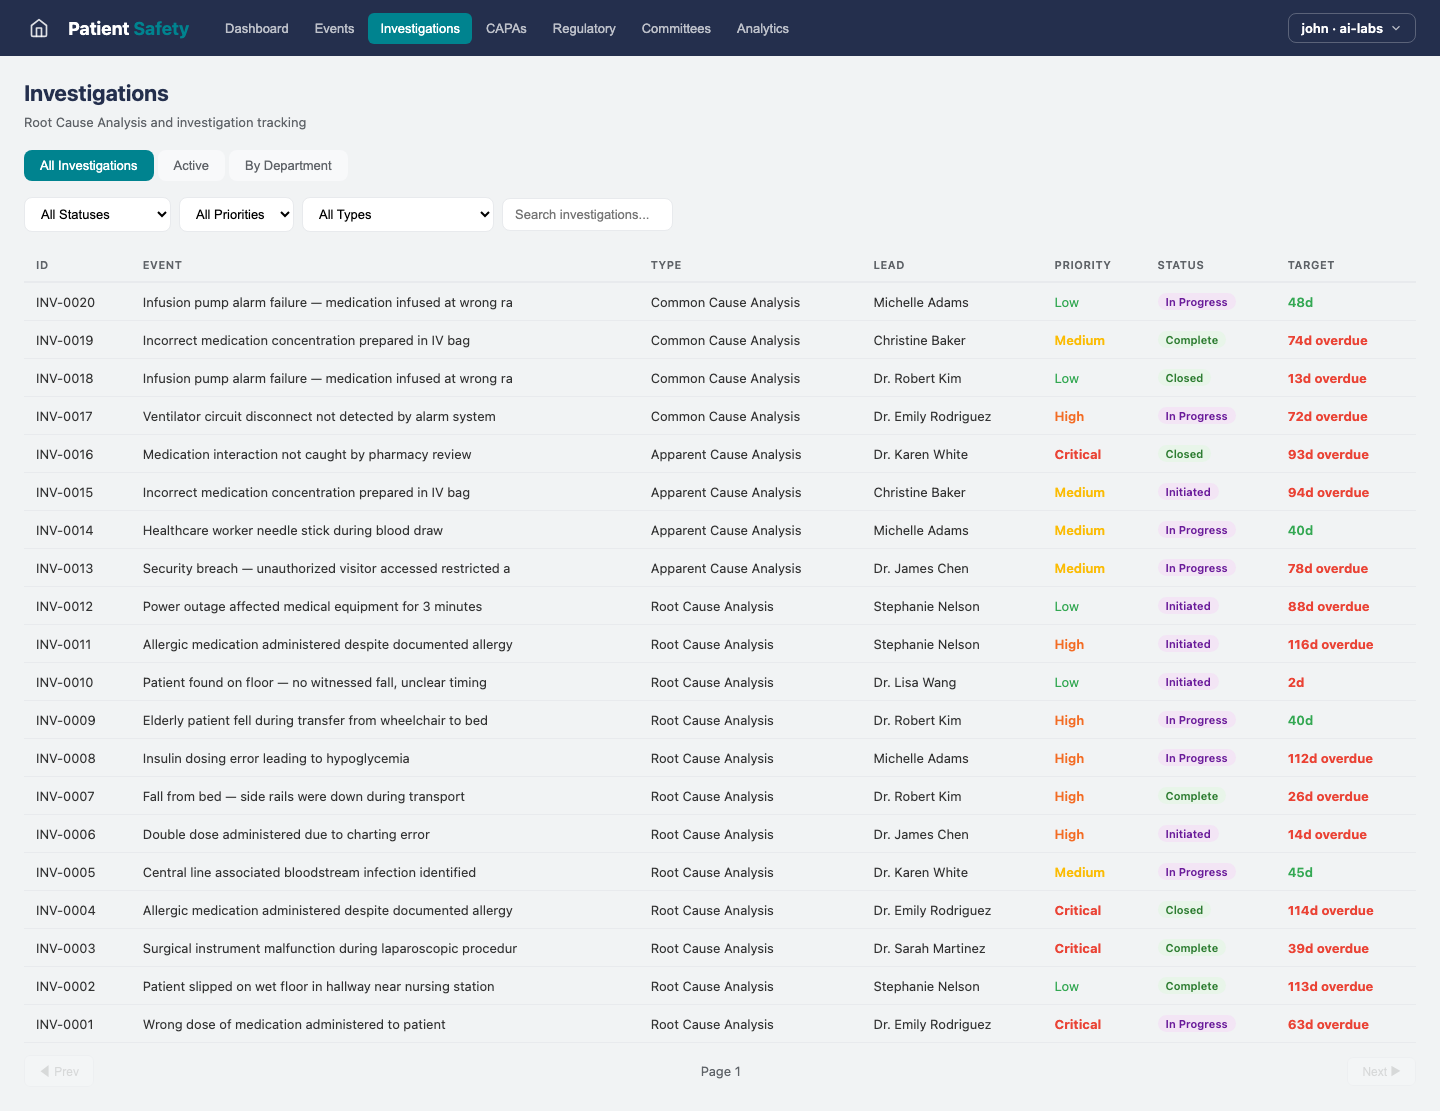Select the All Investigations tab
Screen dimensions: 1440x1111
[x=89, y=165]
